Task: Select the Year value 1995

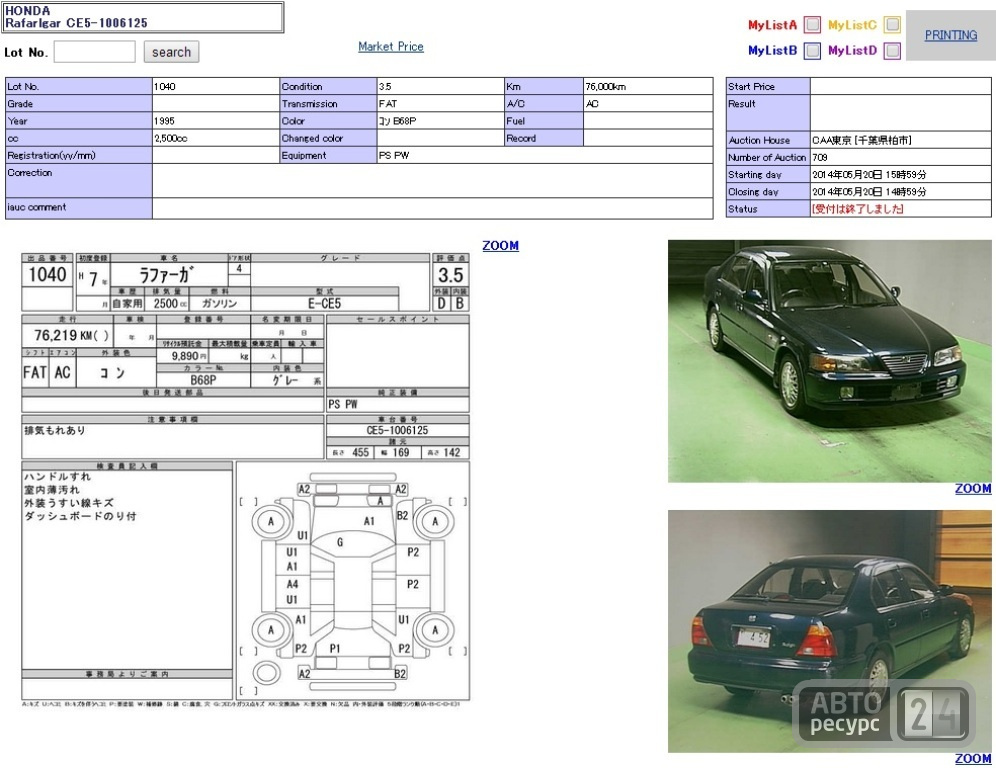Action: click(164, 121)
